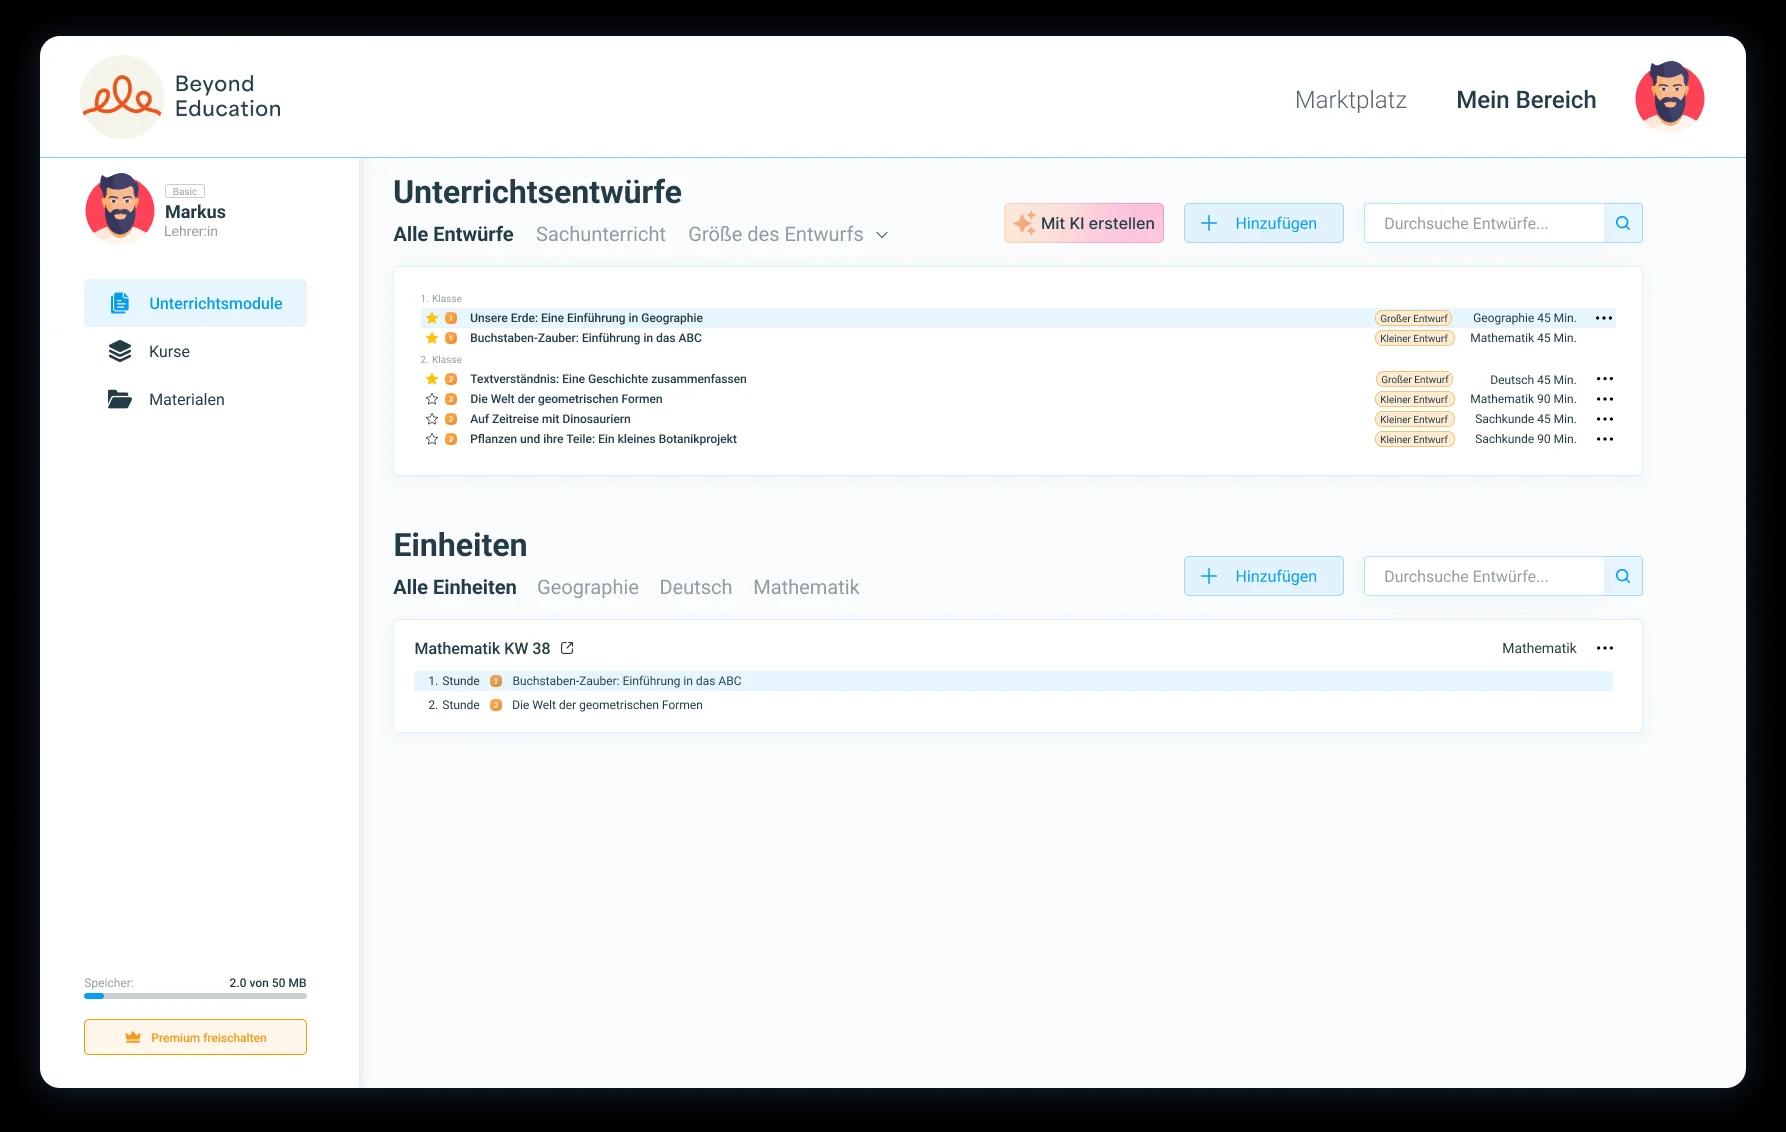Click the Speicher storage progress bar
The height and width of the screenshot is (1132, 1786).
tap(195, 996)
